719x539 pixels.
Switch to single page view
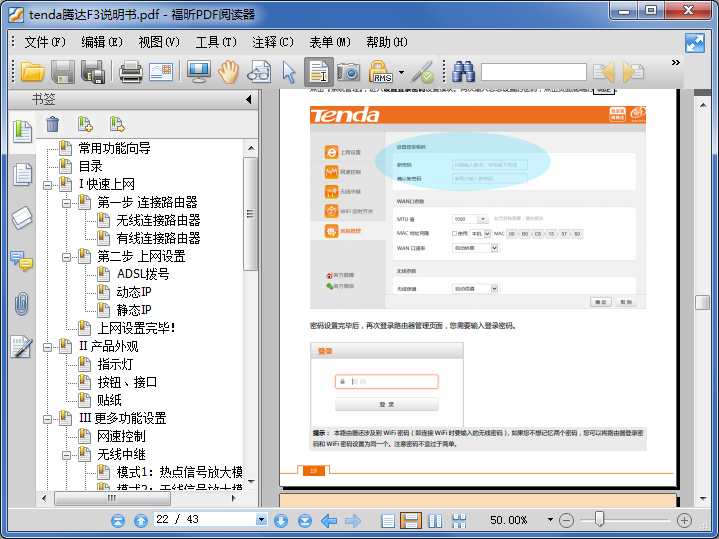coord(388,521)
